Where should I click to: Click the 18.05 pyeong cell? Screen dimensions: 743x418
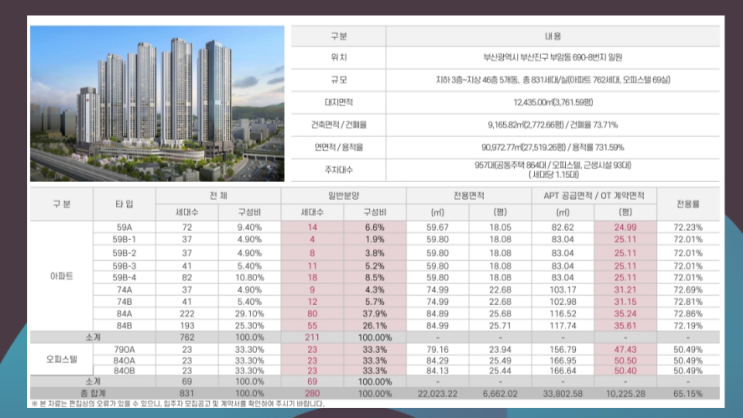(500, 227)
